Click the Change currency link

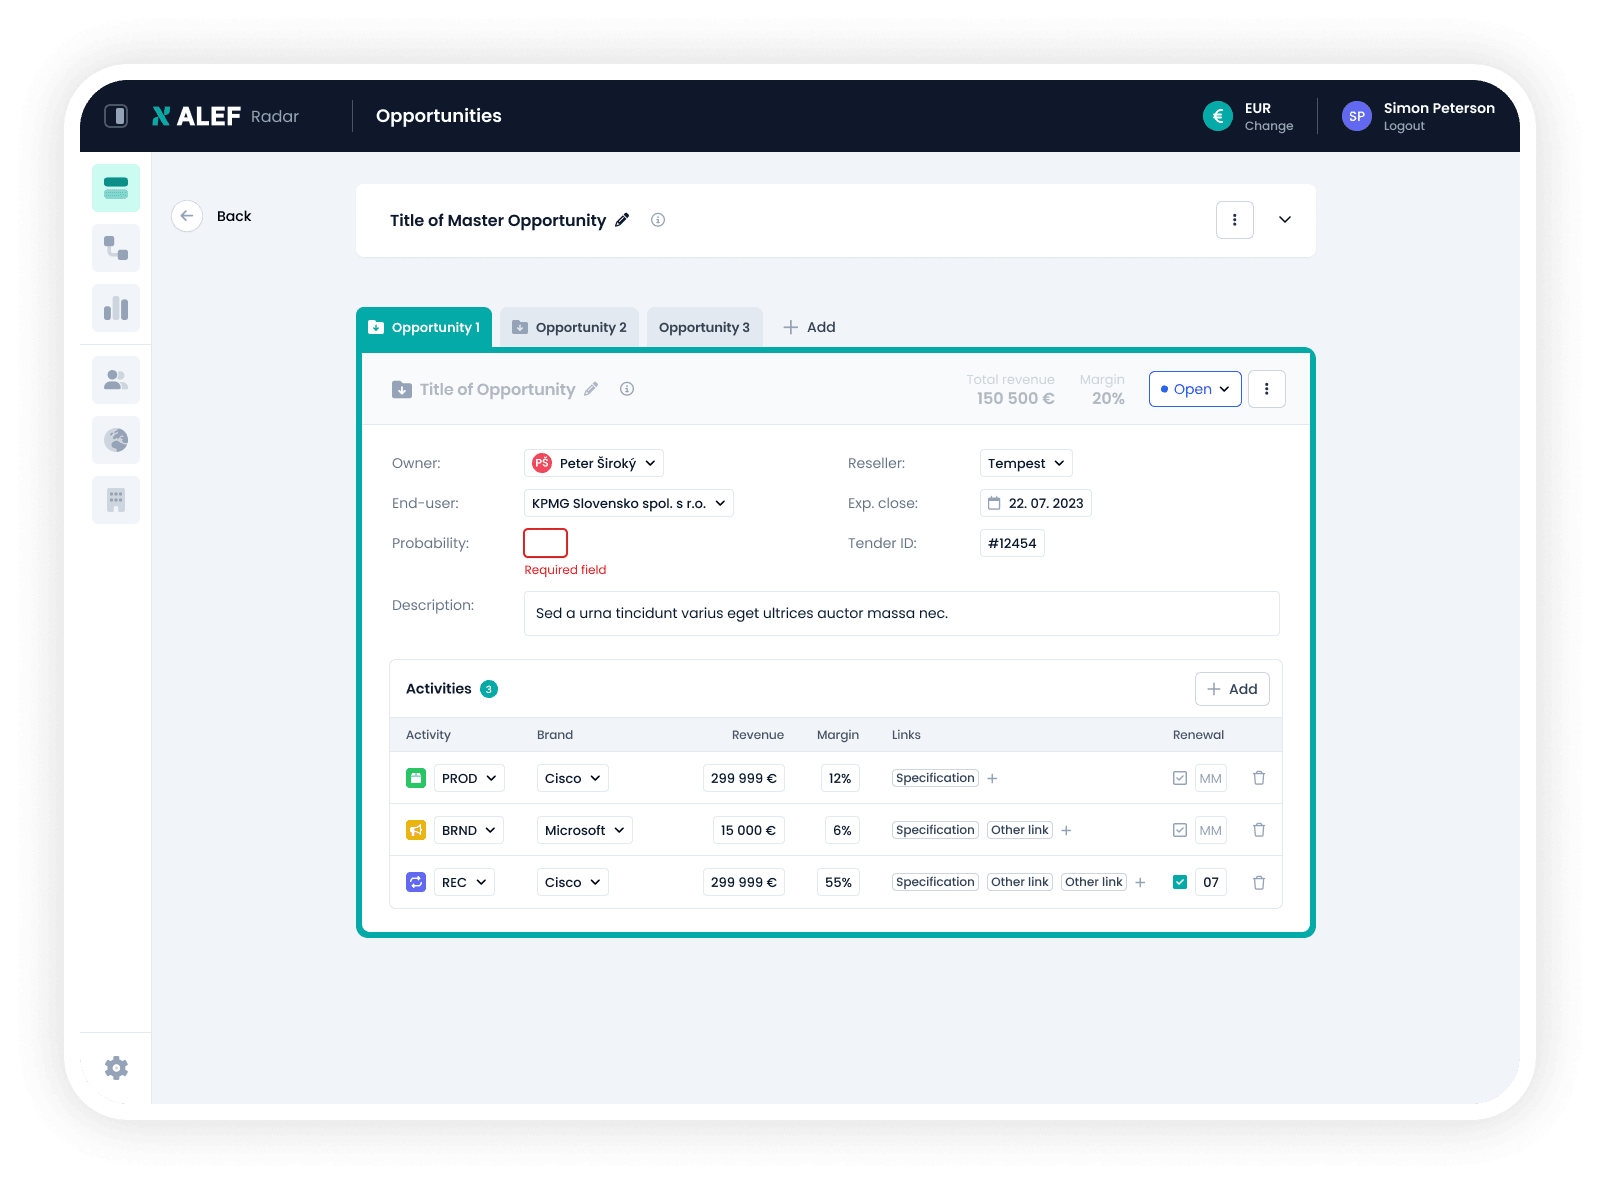[1269, 126]
